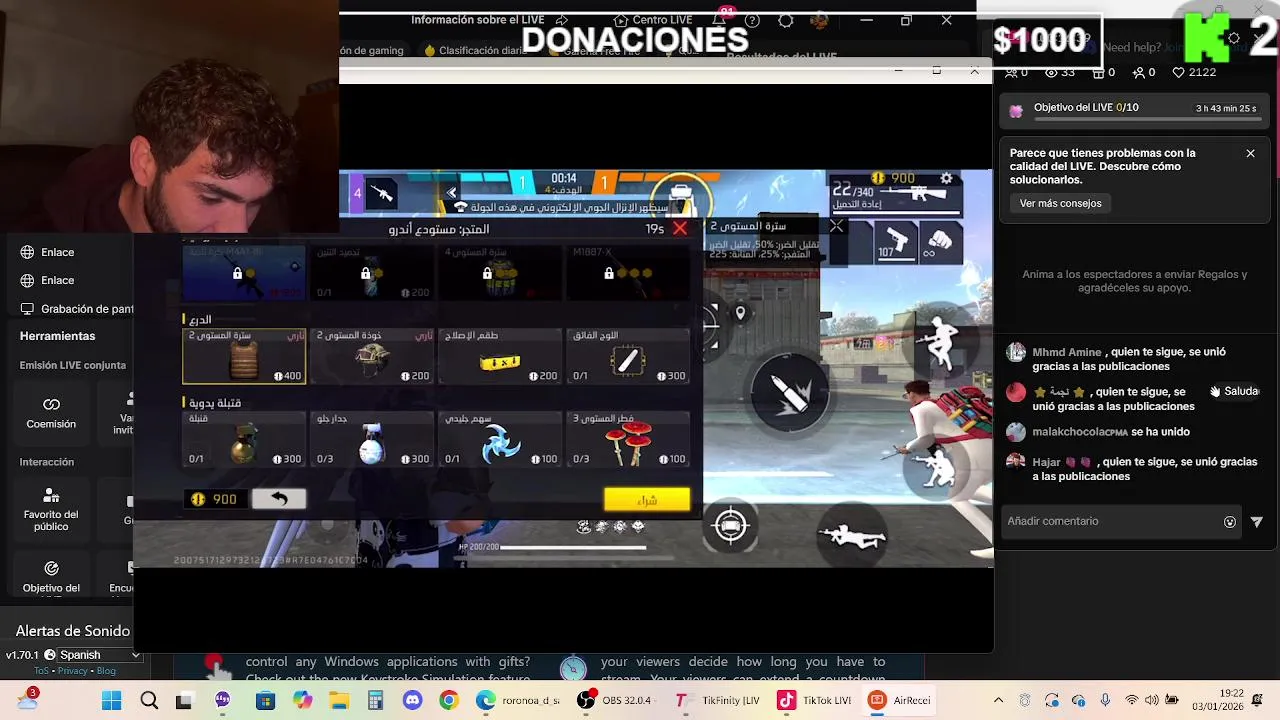Click the Privacy link
The height and width of the screenshot is (720, 1280).
click(72, 671)
